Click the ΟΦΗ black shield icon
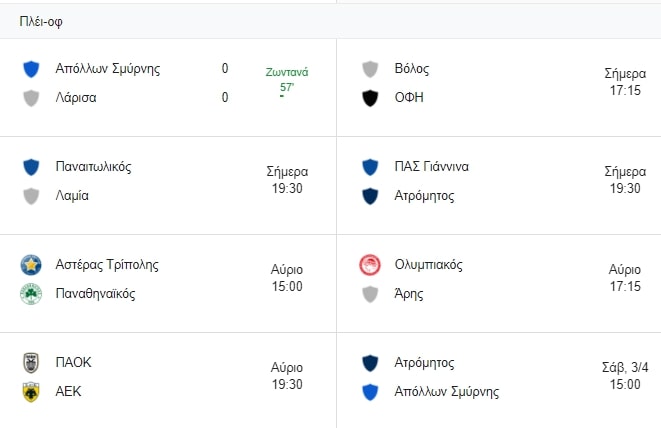 pyautogui.click(x=370, y=98)
